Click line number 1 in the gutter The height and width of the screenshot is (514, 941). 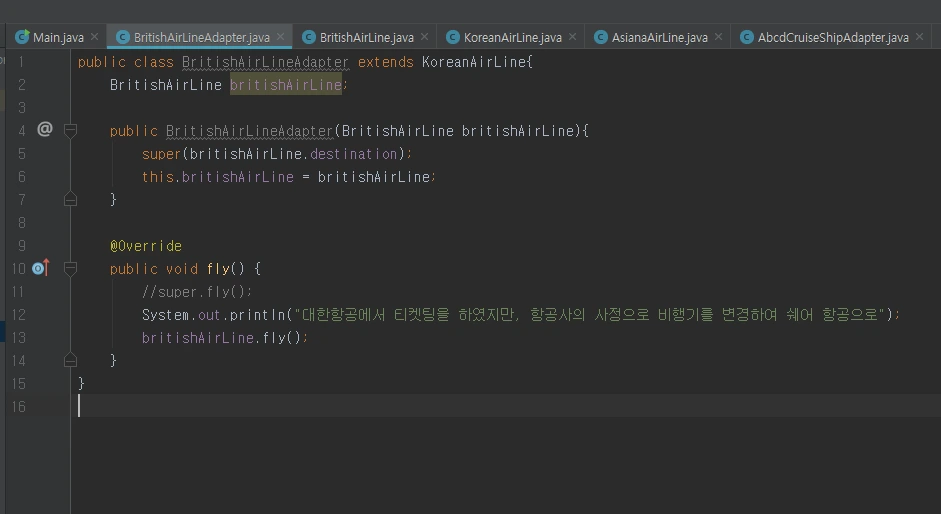pos(21,62)
